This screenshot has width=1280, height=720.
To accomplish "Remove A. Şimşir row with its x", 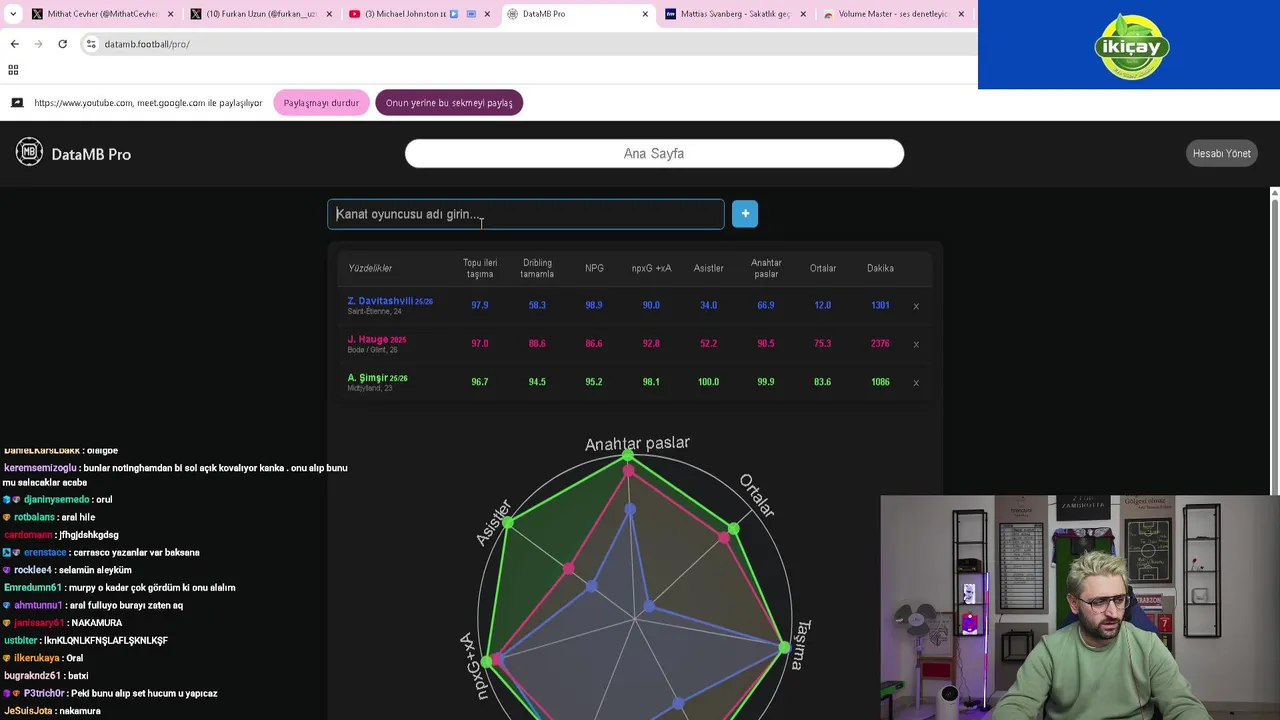I will tap(916, 382).
